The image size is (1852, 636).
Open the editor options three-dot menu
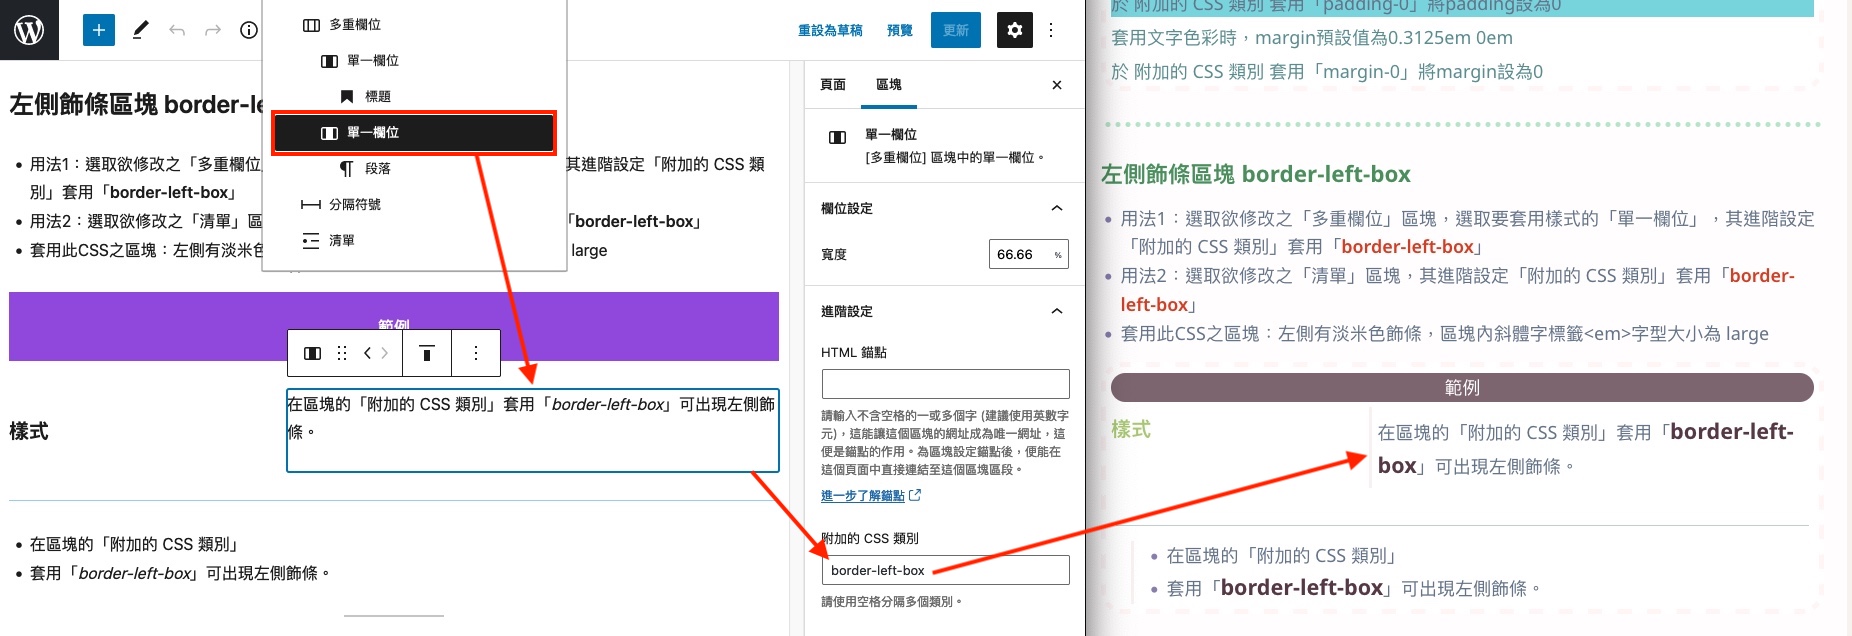pos(1051,30)
